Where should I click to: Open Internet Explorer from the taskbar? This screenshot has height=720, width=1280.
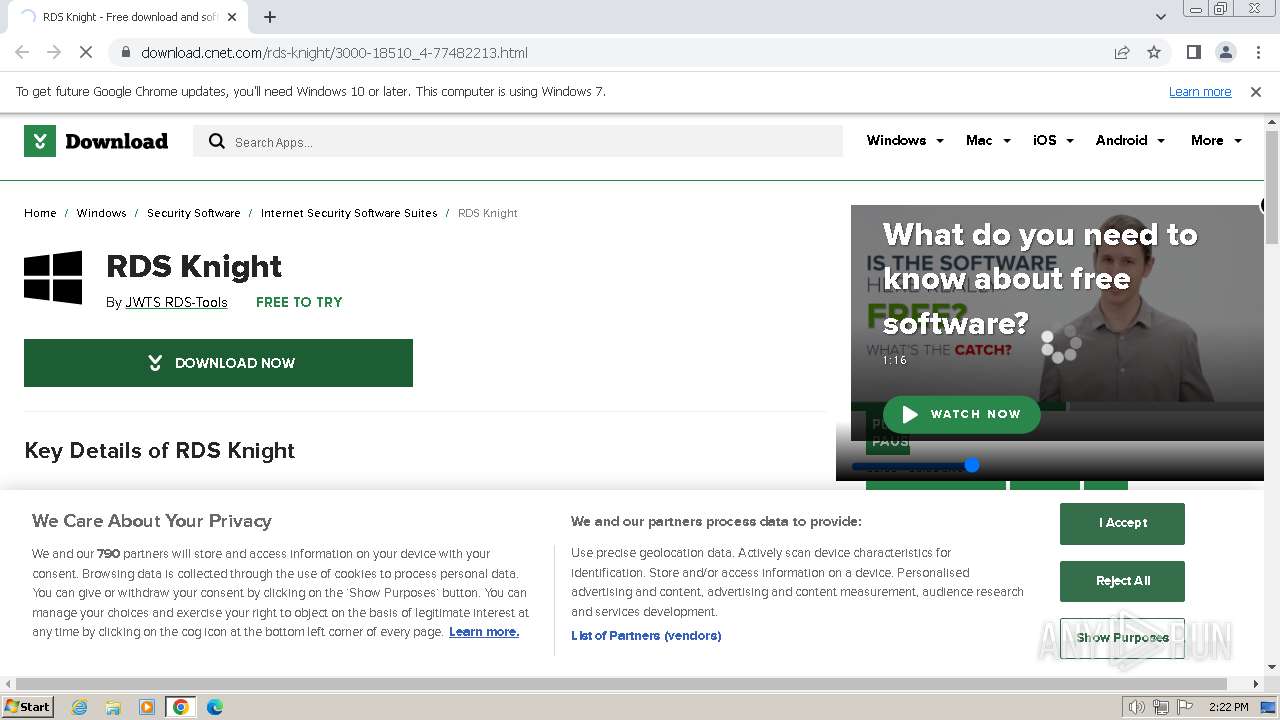(80, 707)
